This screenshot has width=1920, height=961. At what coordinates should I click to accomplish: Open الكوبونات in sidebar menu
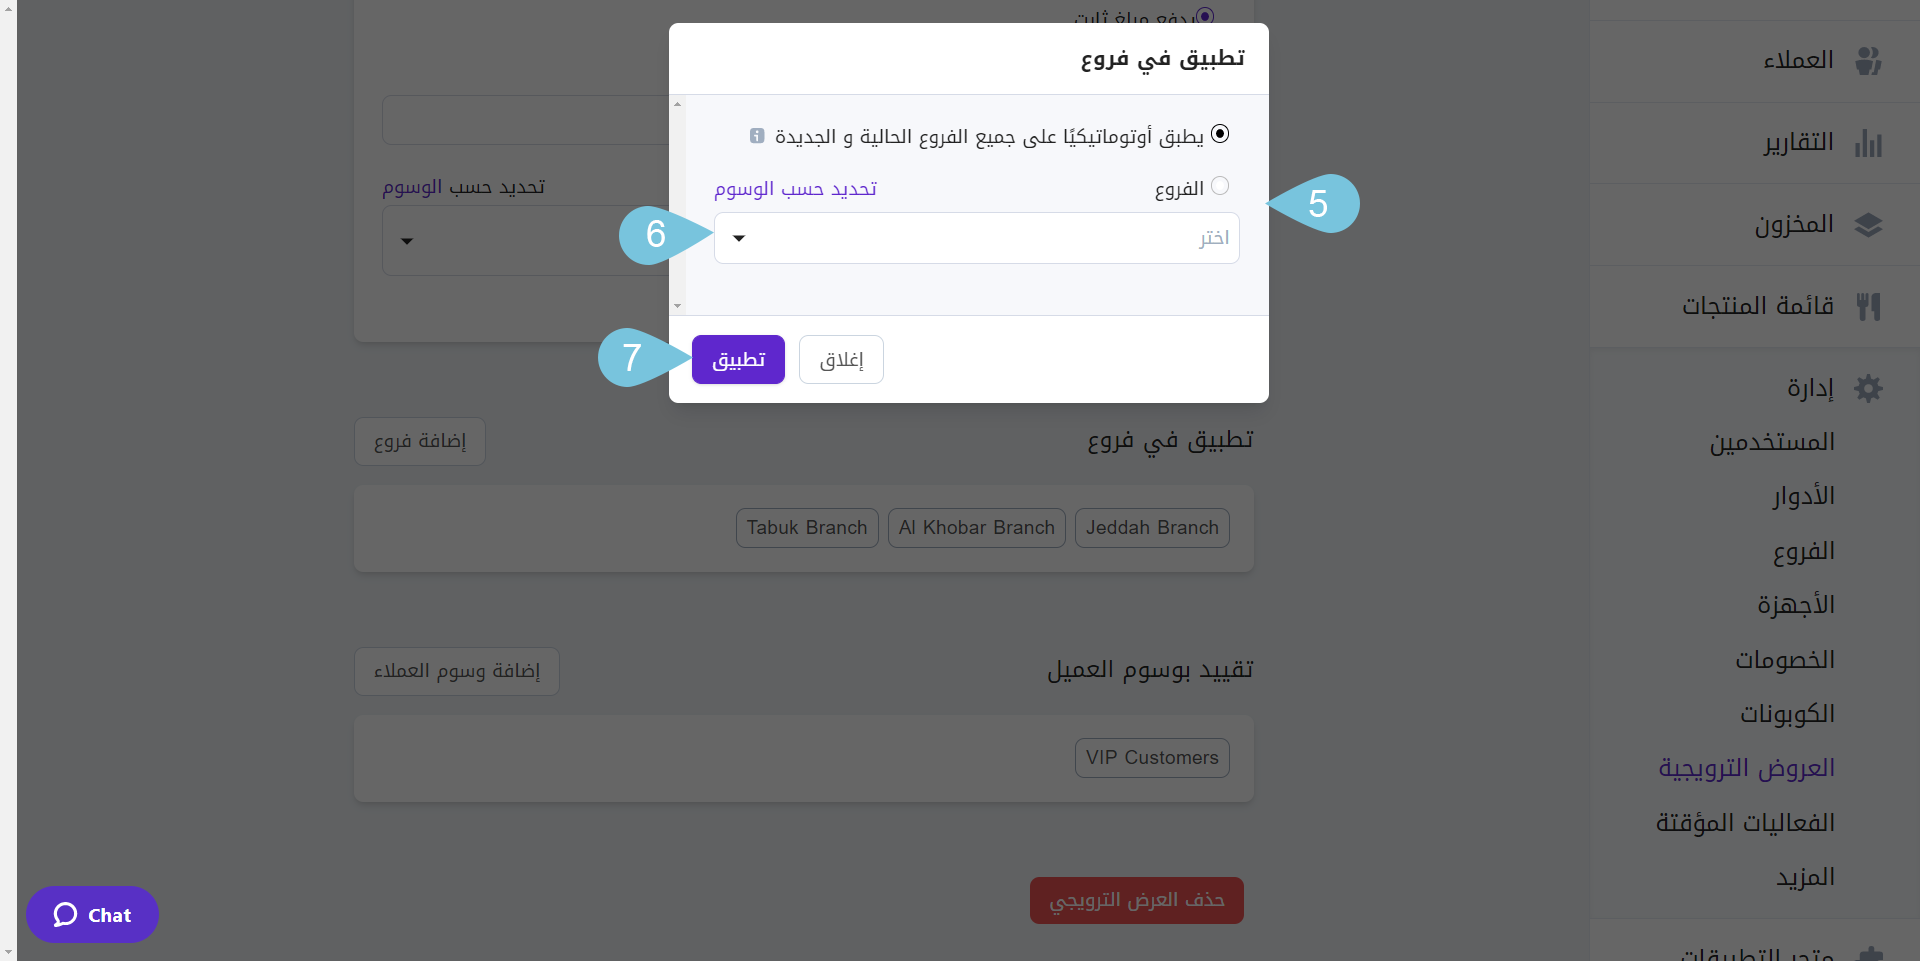(x=1787, y=714)
